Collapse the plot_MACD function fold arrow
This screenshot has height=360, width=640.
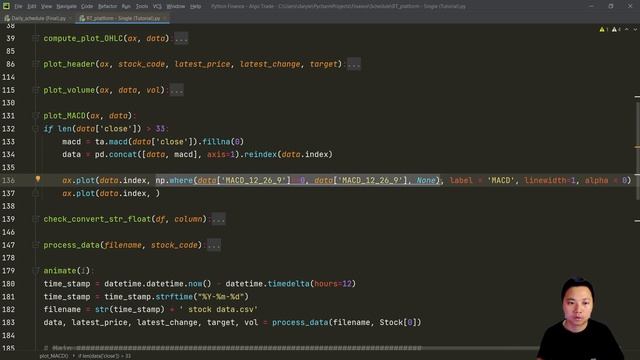tap(36, 116)
